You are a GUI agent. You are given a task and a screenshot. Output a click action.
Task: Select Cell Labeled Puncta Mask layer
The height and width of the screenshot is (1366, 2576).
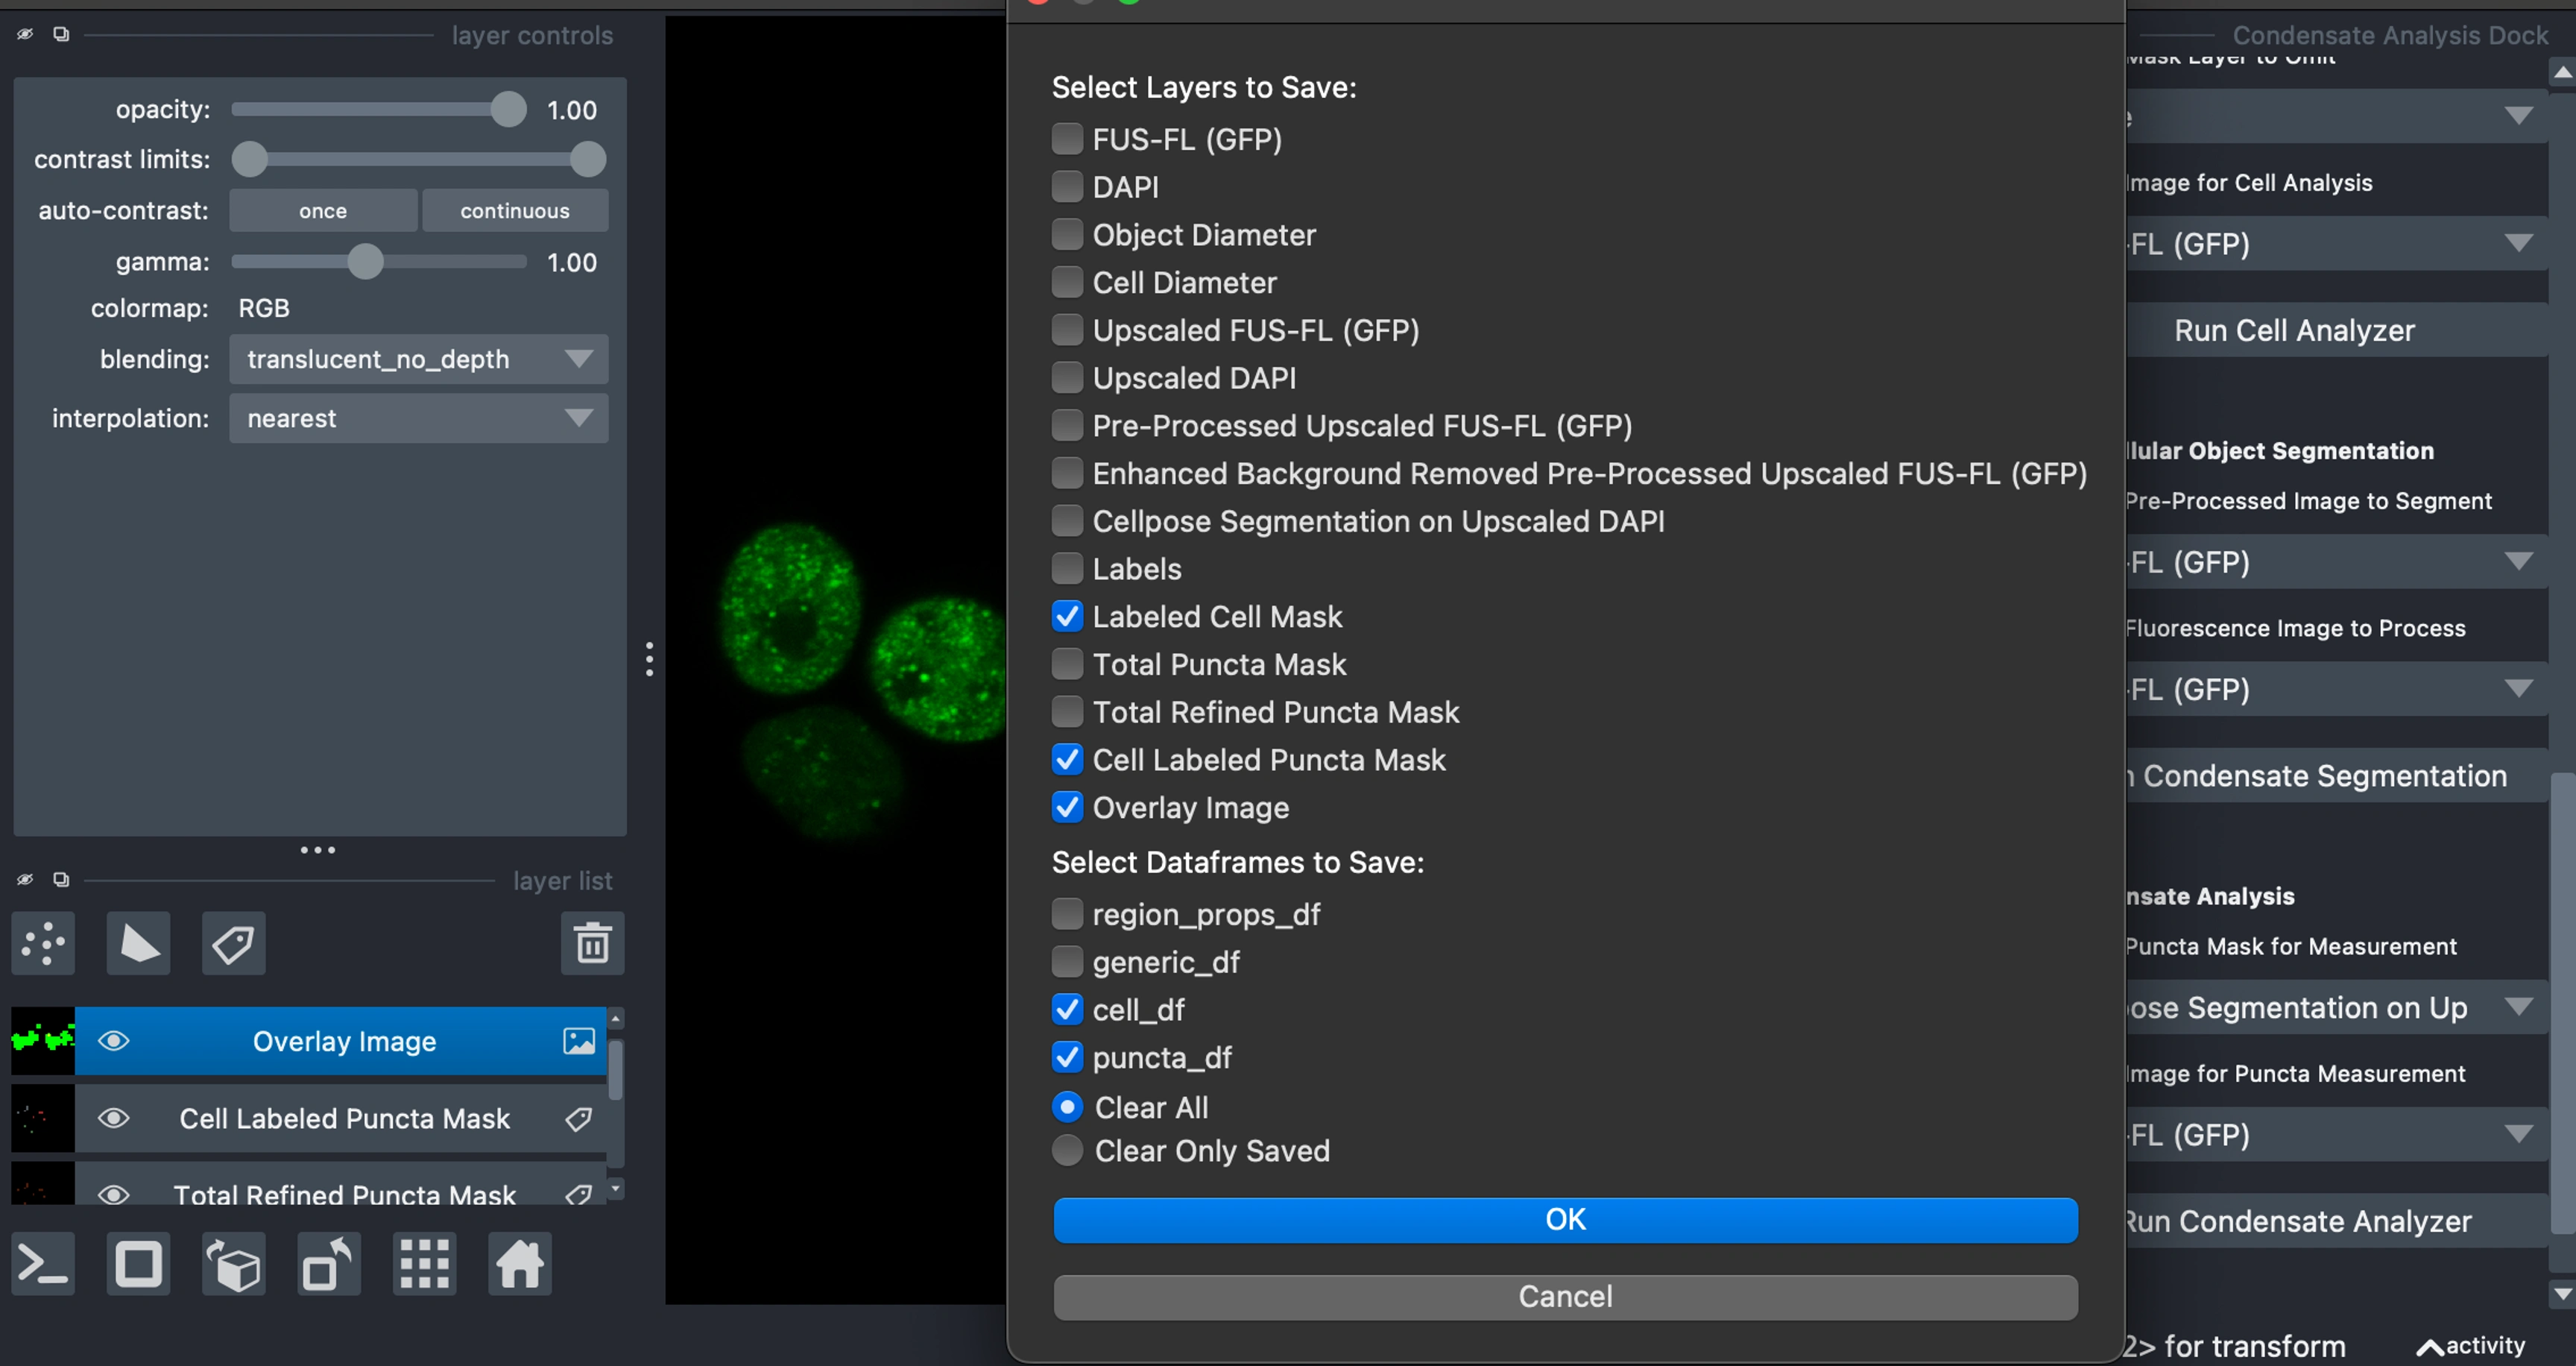point(344,1118)
